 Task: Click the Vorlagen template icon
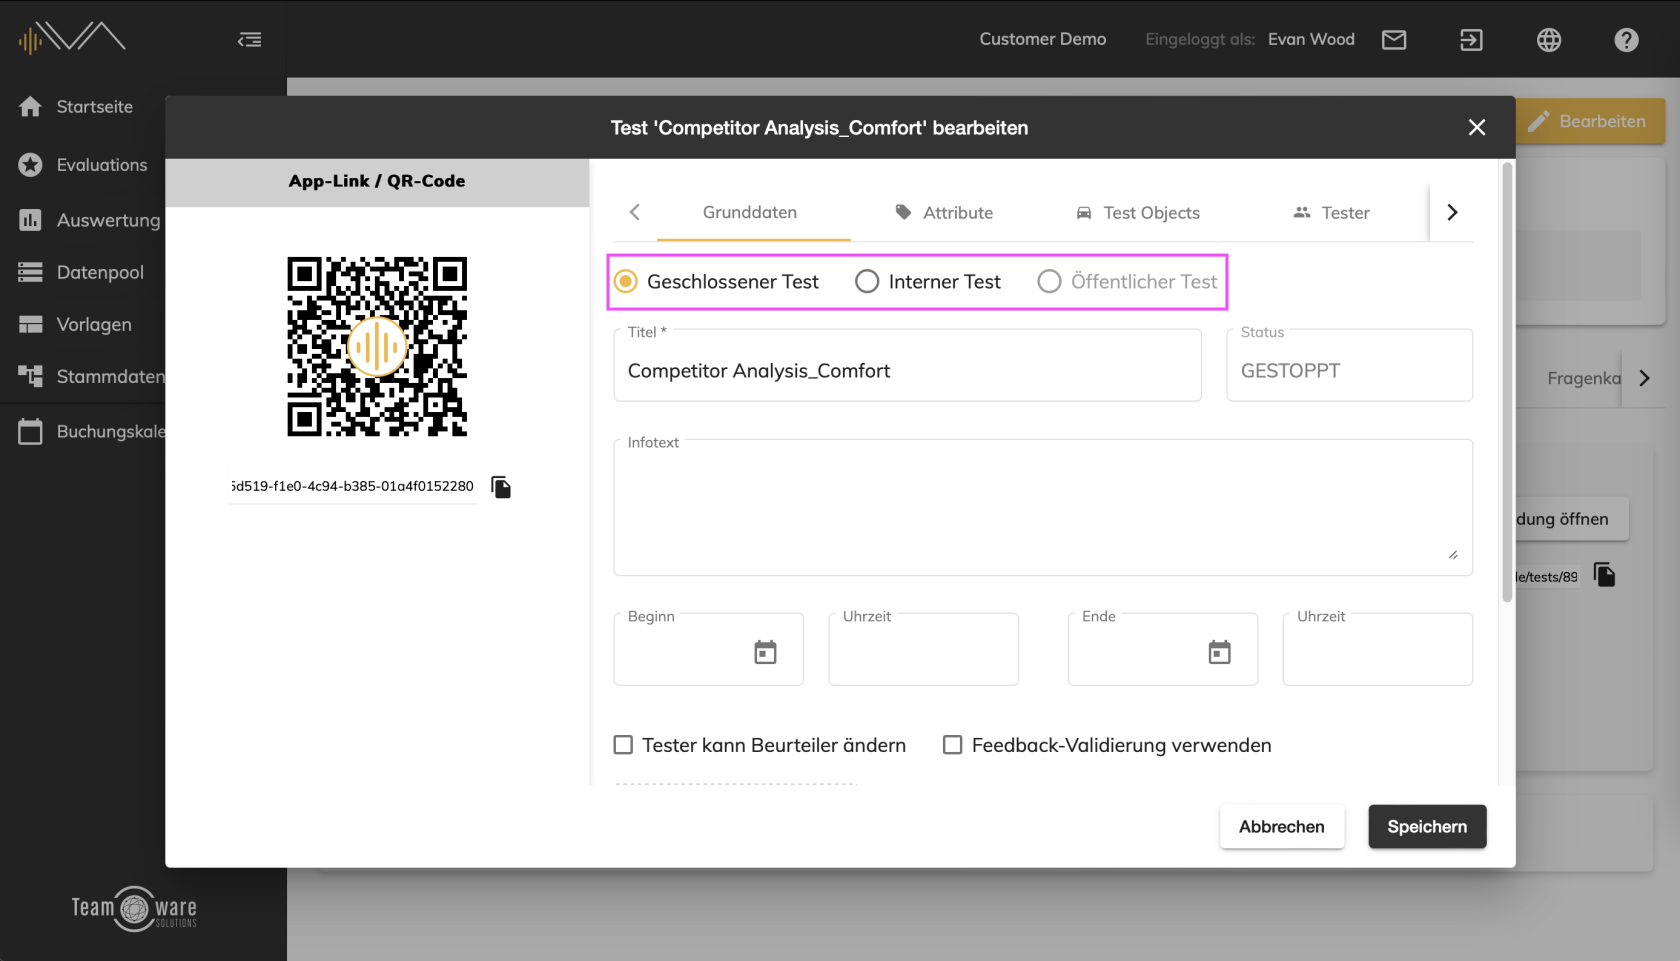point(30,324)
